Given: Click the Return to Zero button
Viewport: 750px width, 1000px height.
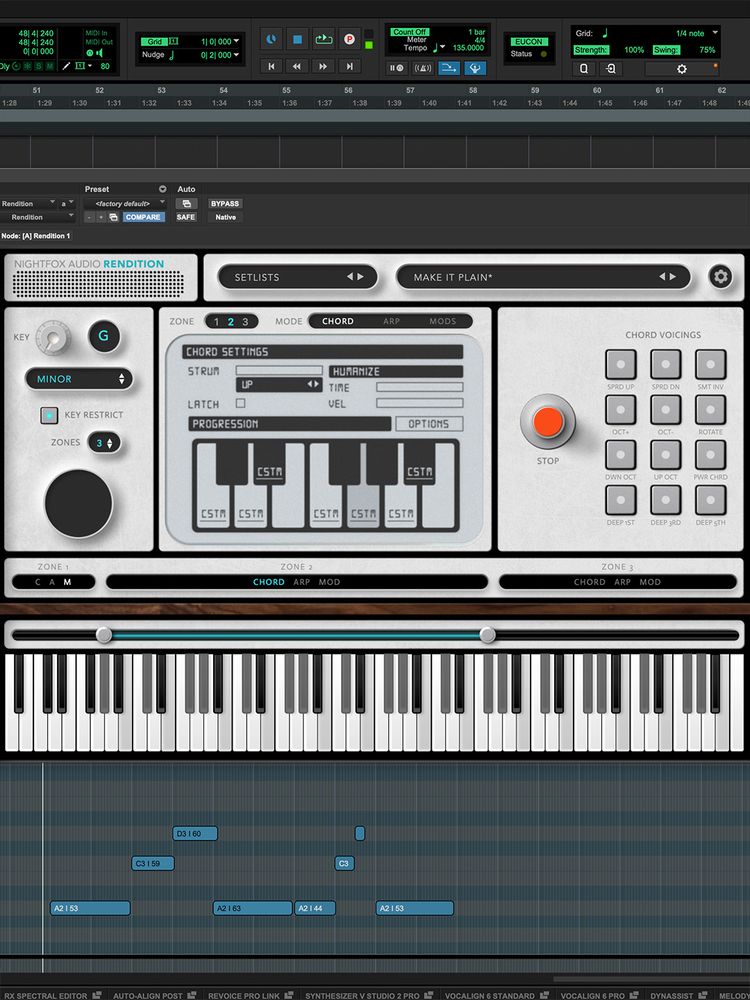Looking at the screenshot, I should coord(272,66).
